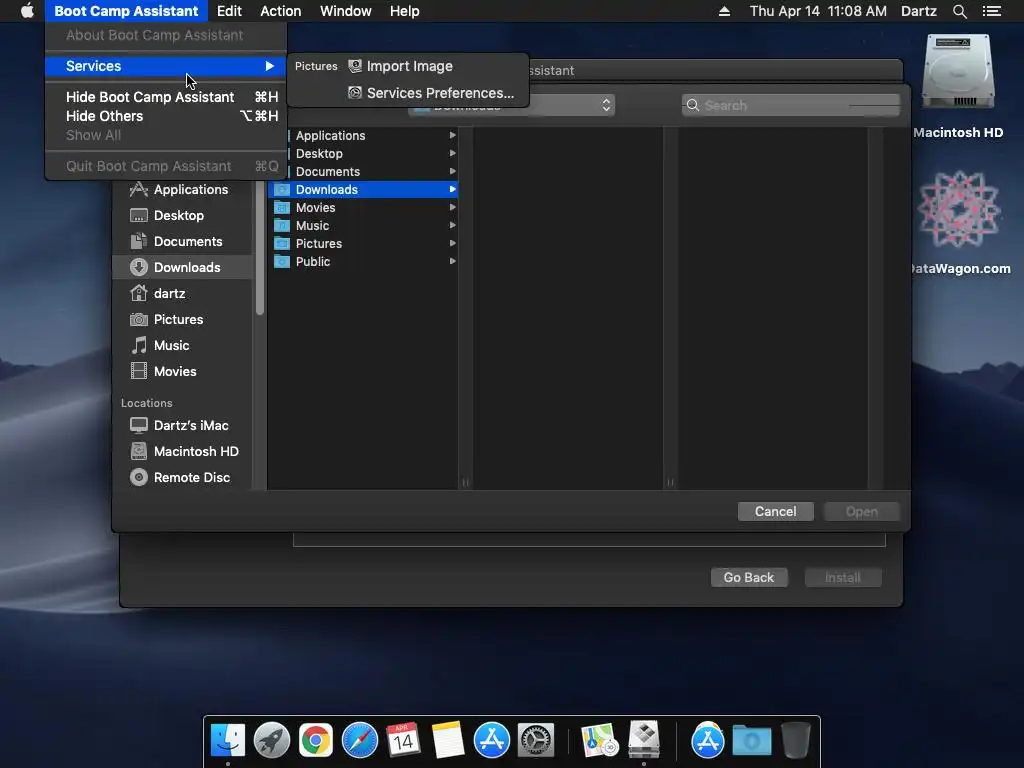Open Google Chrome from Dock
The height and width of the screenshot is (768, 1024).
(315, 741)
